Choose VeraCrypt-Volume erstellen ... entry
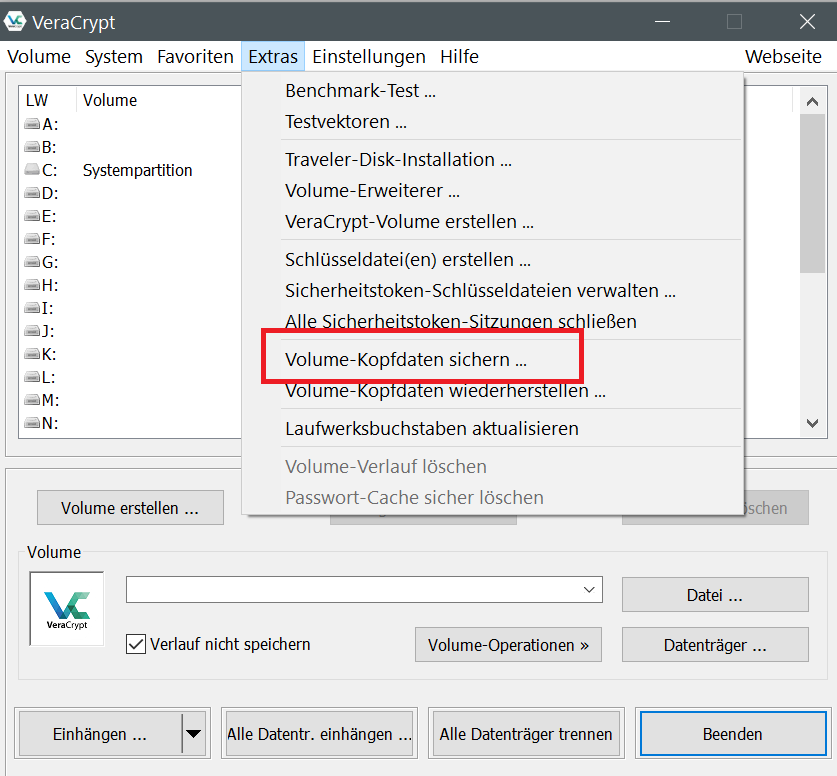The height and width of the screenshot is (776, 837). 493,221
